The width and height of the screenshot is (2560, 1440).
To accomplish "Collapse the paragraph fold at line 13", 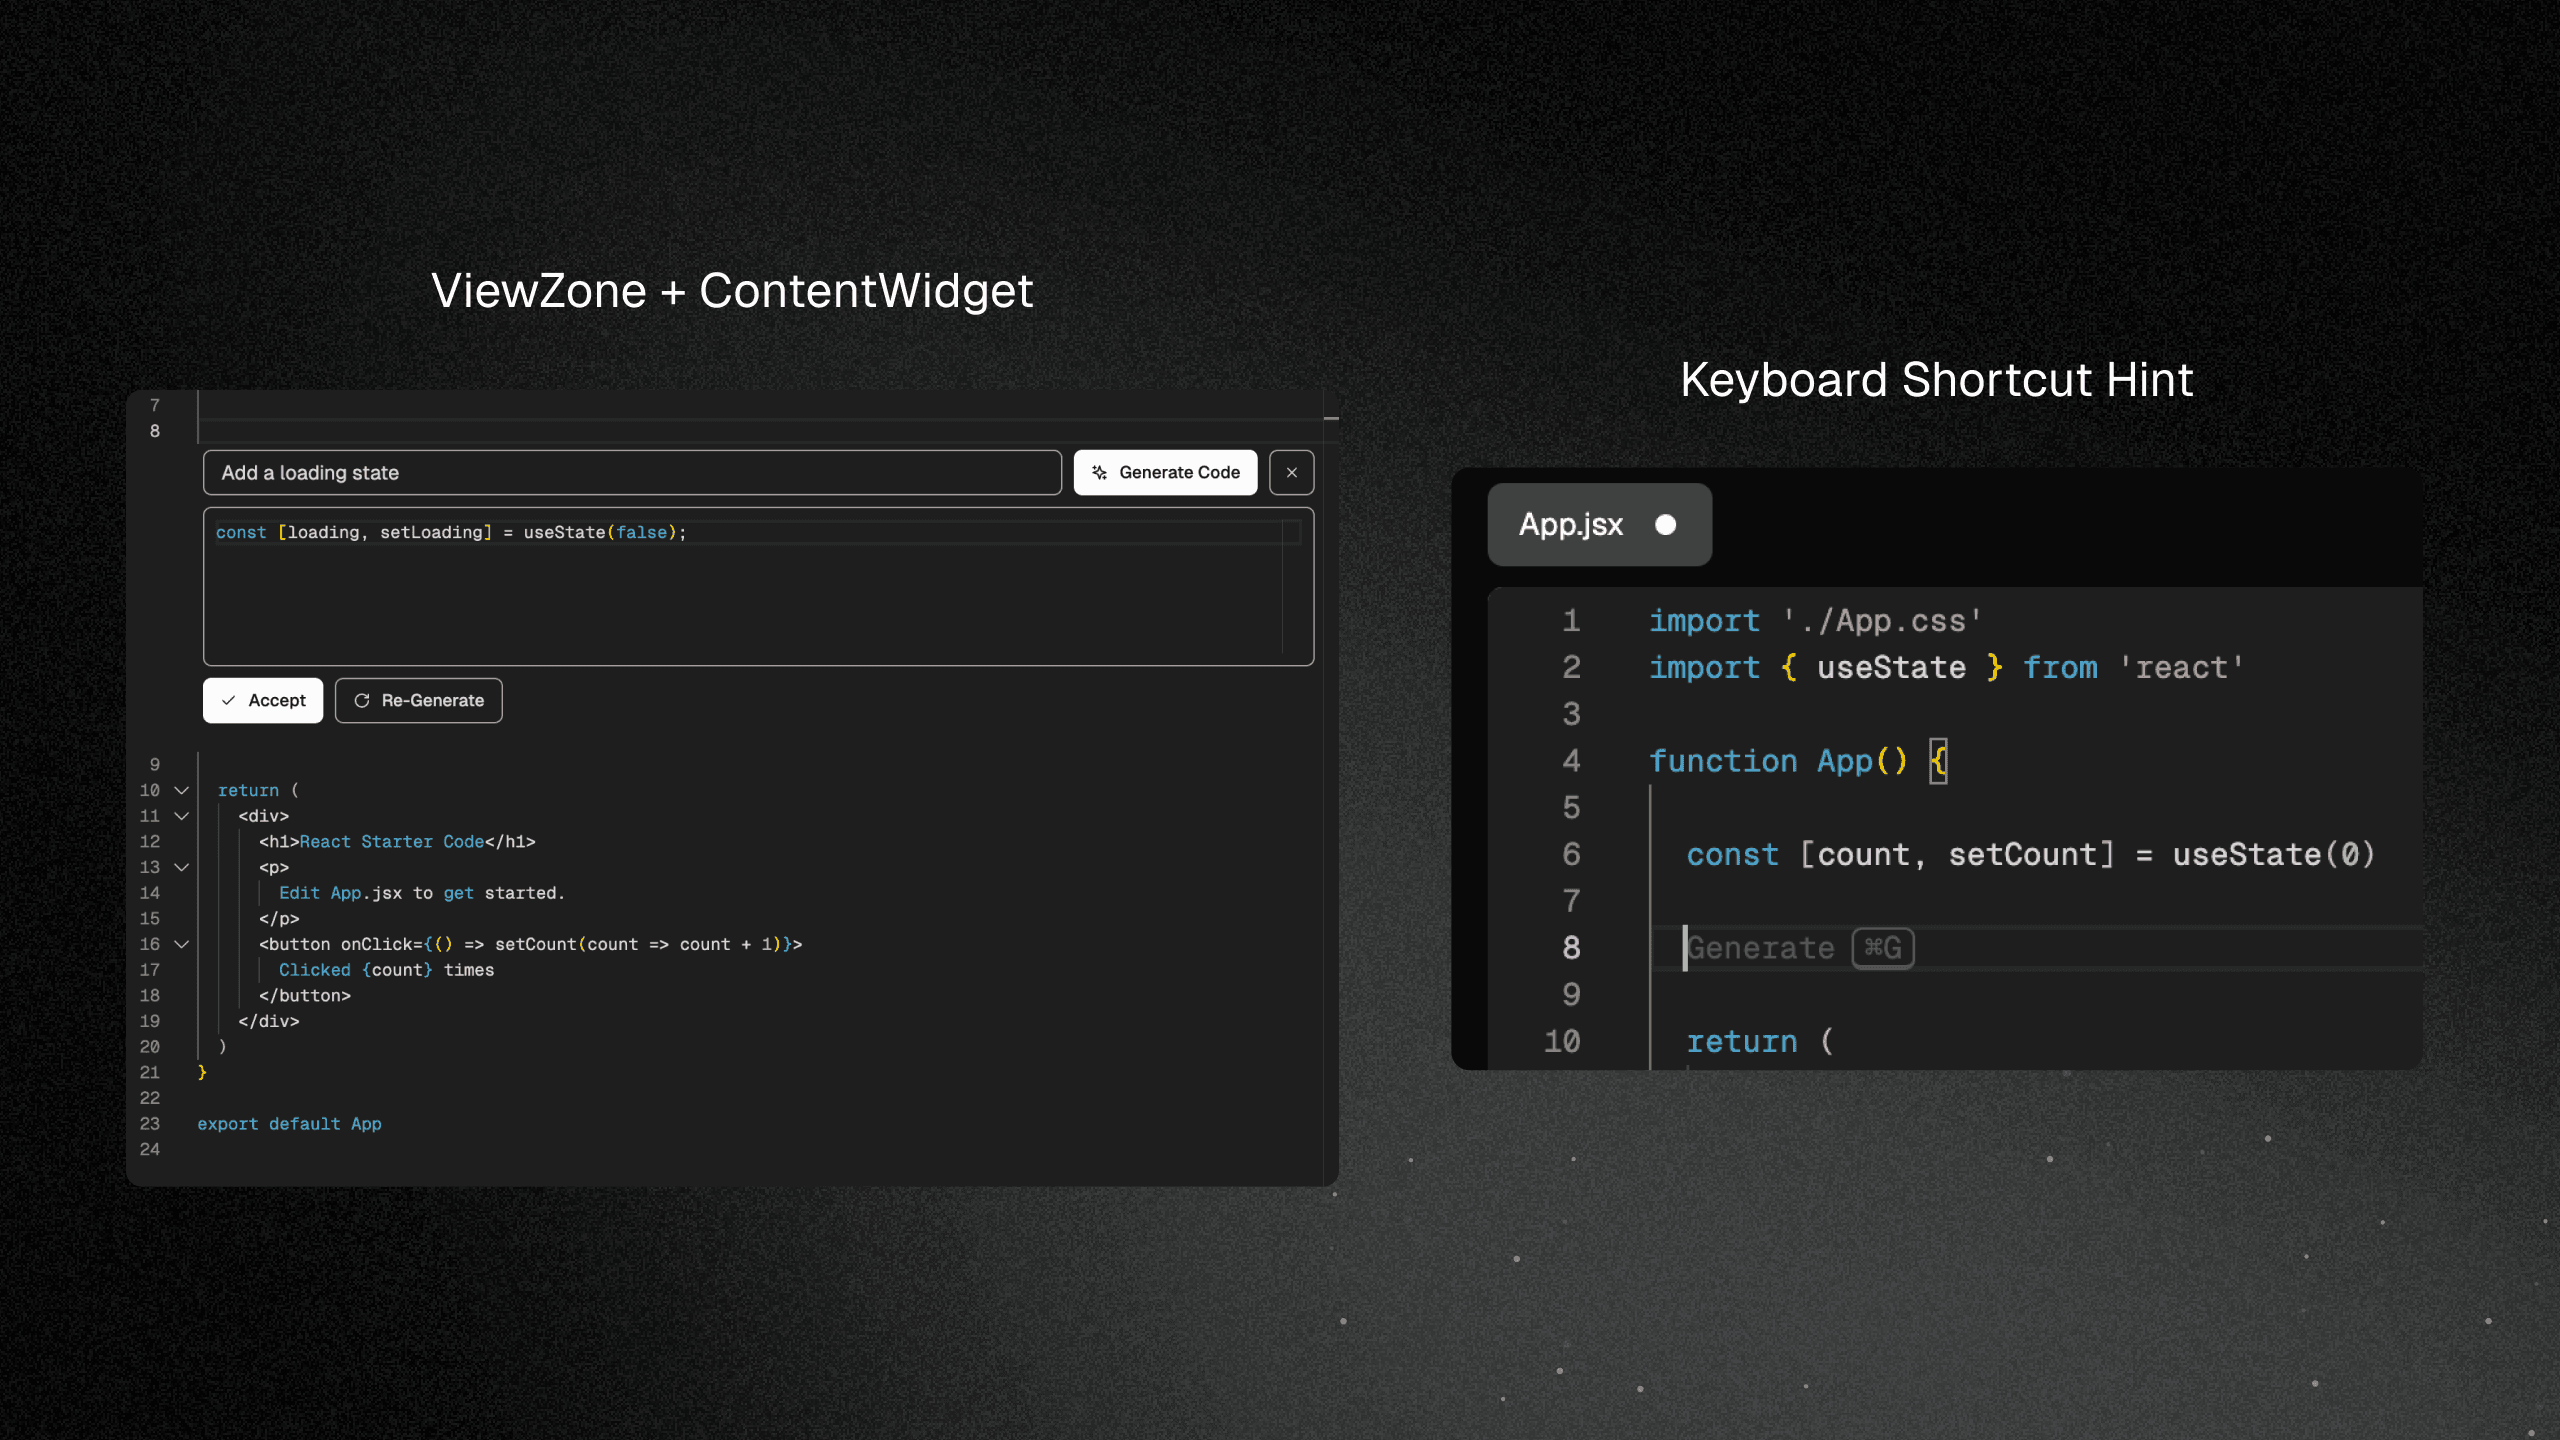I will pyautogui.click(x=181, y=867).
